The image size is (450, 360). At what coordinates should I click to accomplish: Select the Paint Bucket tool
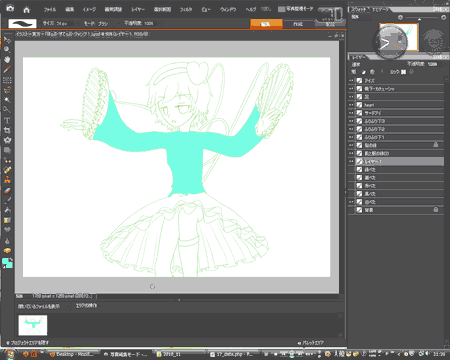click(7, 210)
